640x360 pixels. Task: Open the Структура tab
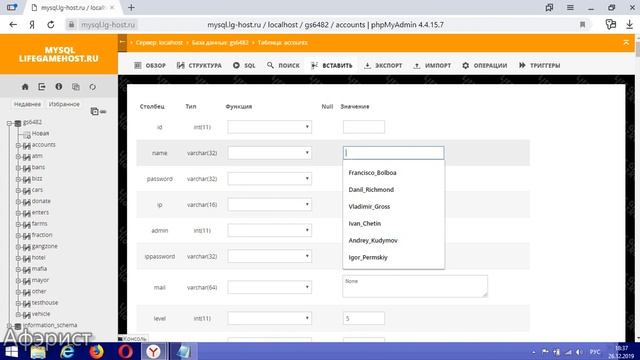[x=199, y=65]
